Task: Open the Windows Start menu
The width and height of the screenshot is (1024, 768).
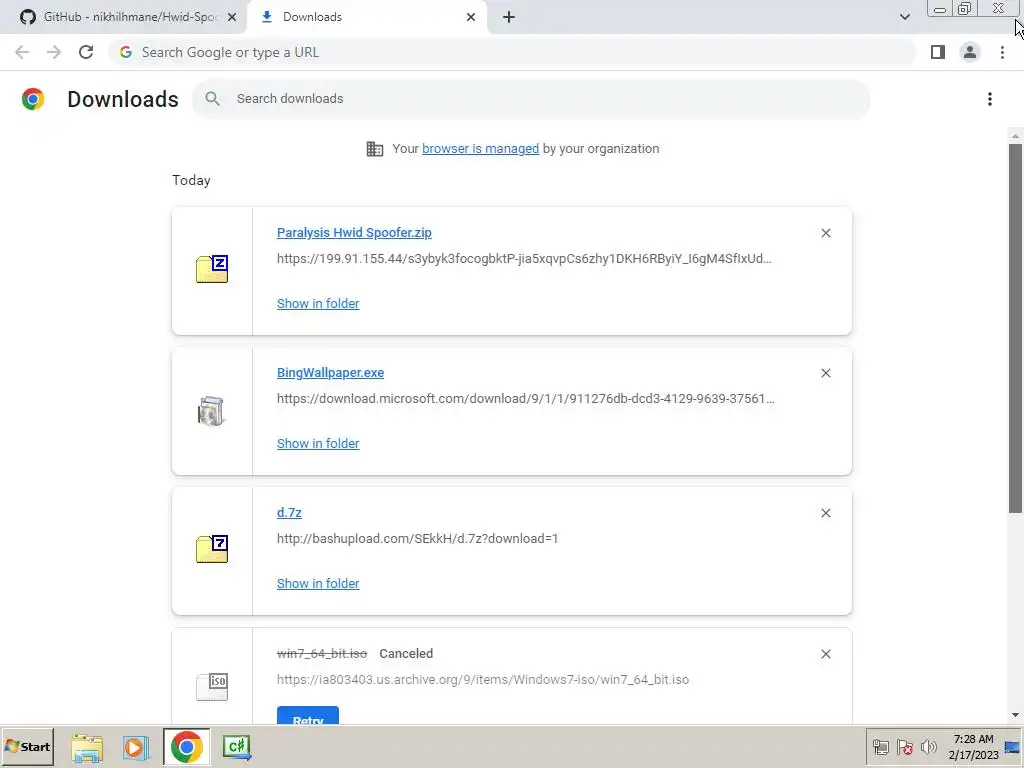Action: tap(27, 747)
